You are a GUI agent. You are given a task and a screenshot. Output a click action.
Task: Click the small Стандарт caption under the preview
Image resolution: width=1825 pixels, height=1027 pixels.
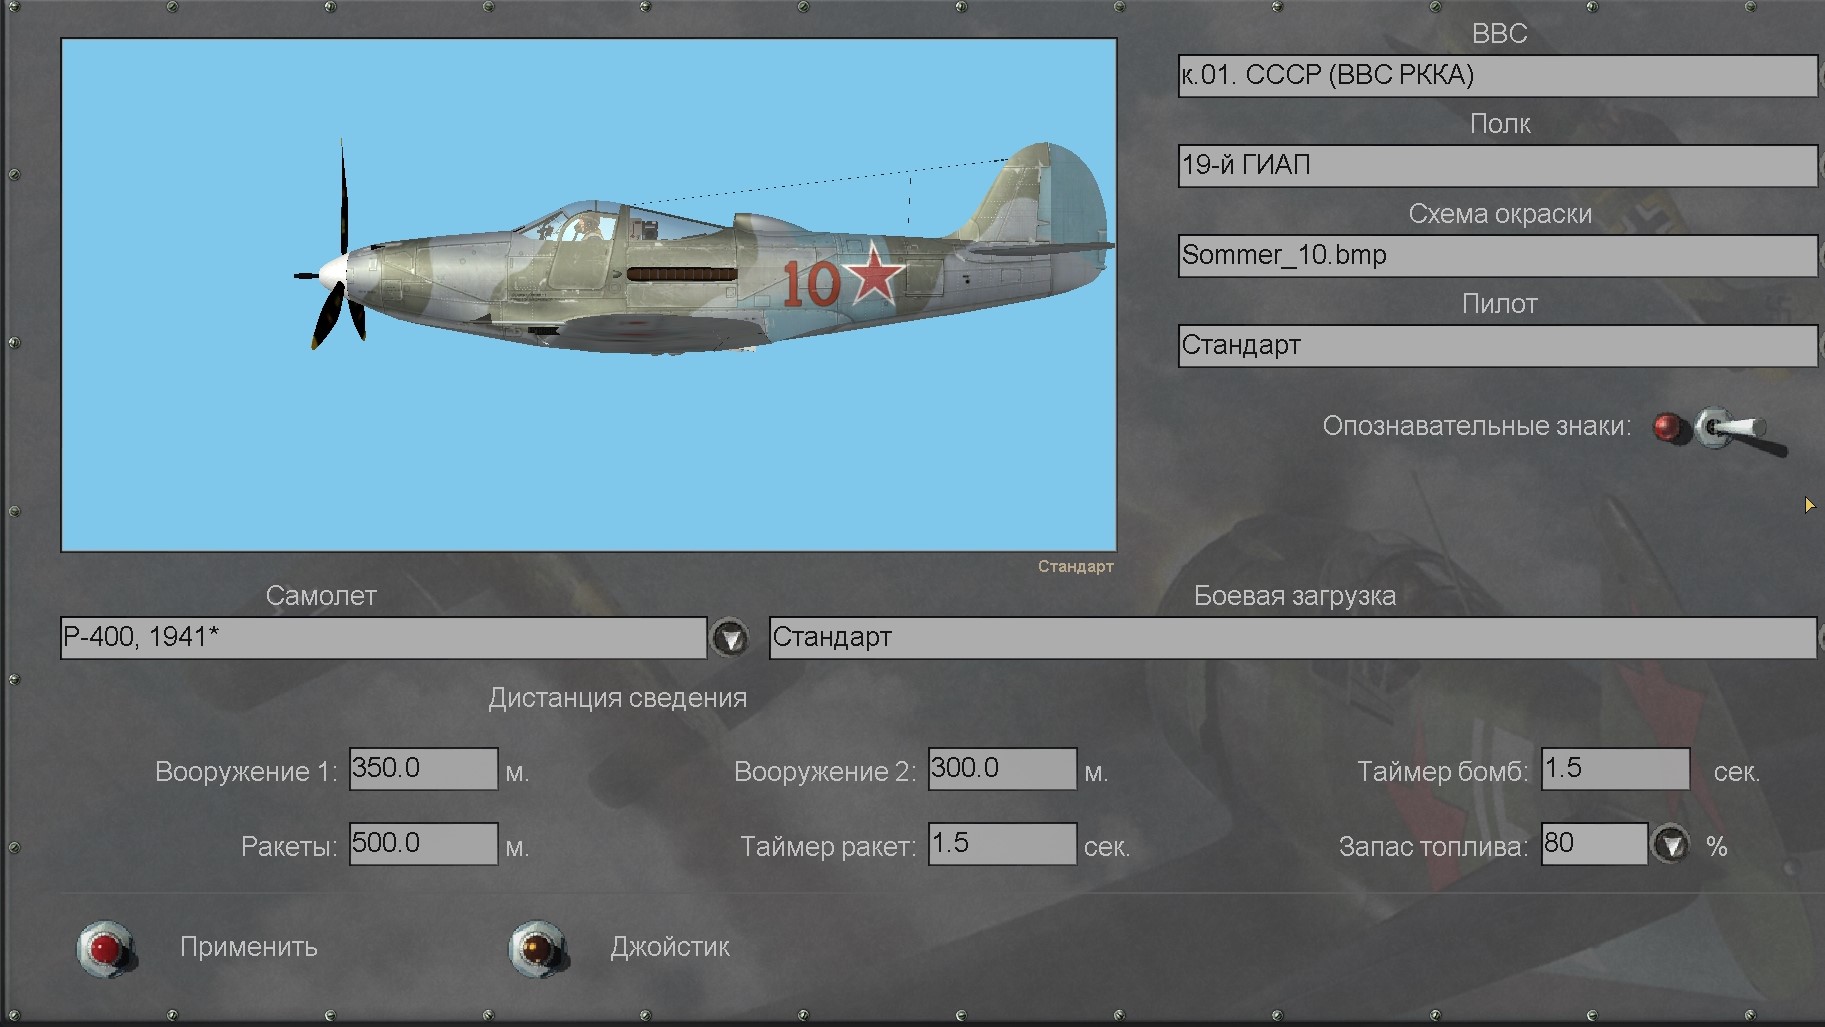coord(1075,567)
